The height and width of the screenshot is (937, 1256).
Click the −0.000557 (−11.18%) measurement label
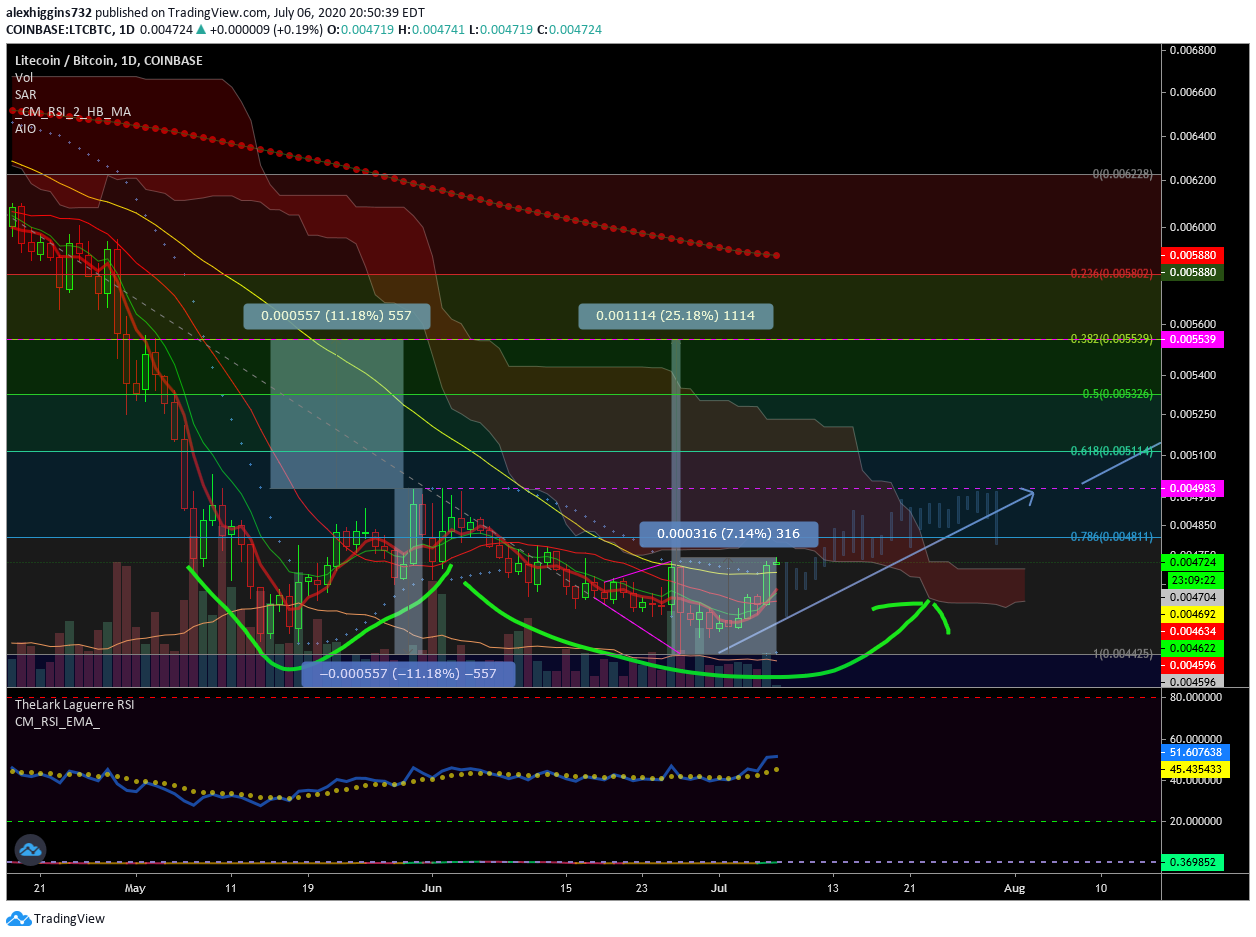pyautogui.click(x=408, y=674)
